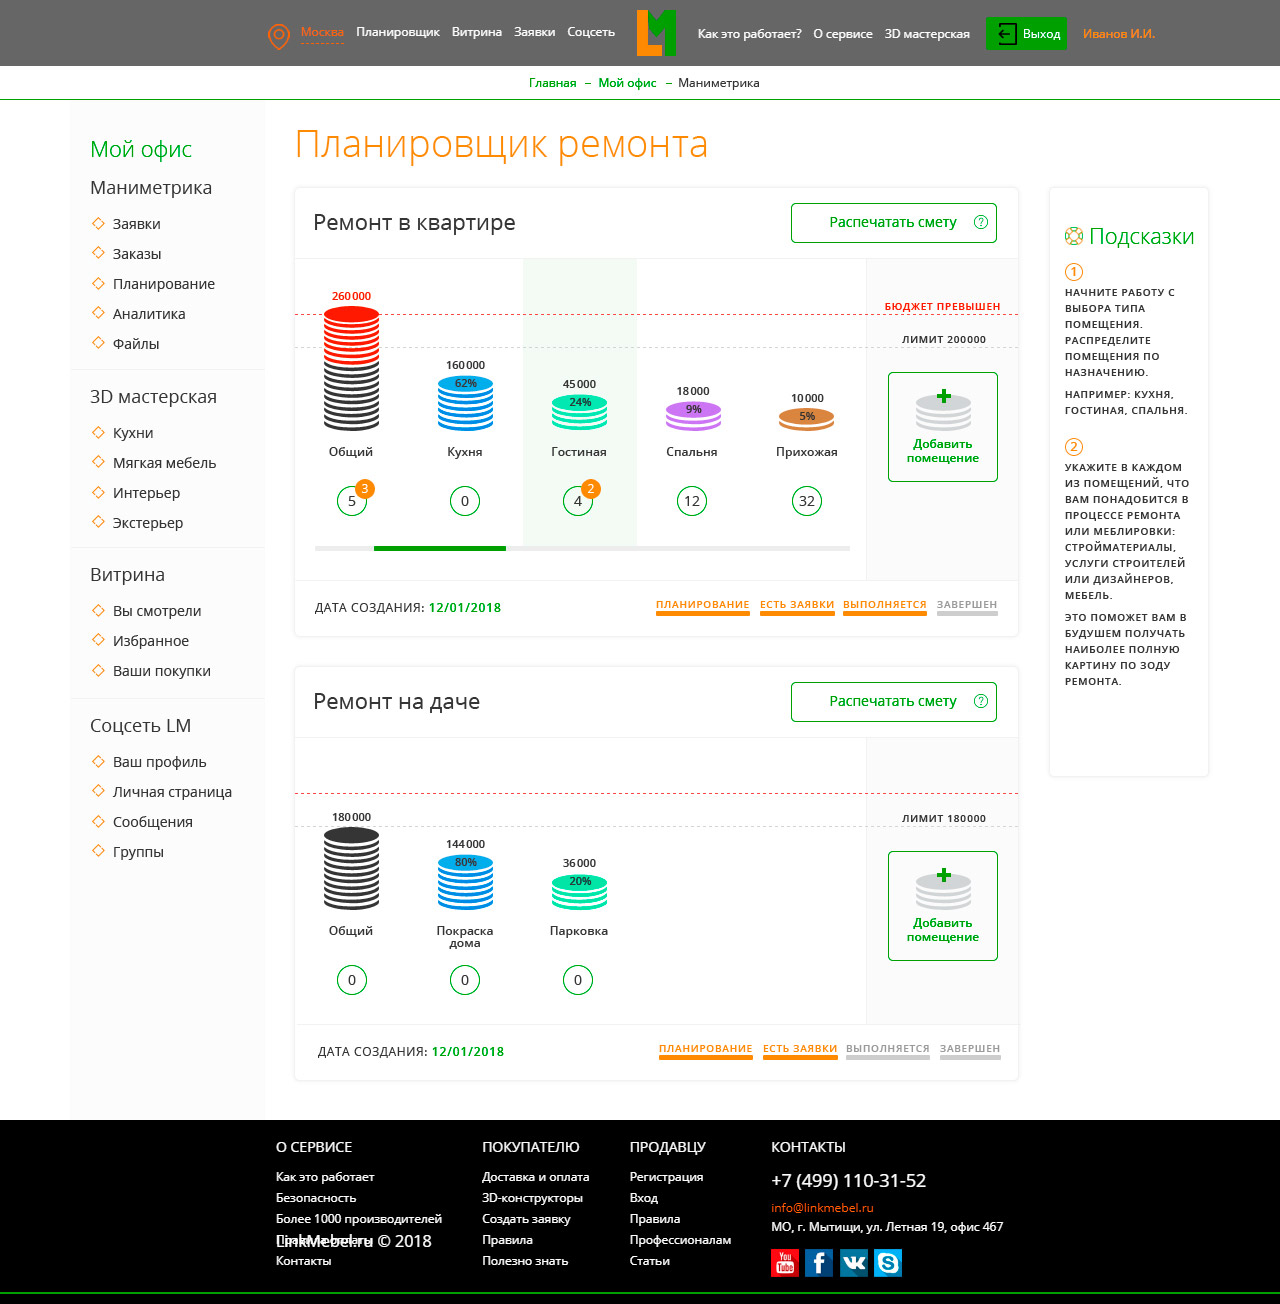
Task: Select Москва city selector in header
Action: (322, 32)
